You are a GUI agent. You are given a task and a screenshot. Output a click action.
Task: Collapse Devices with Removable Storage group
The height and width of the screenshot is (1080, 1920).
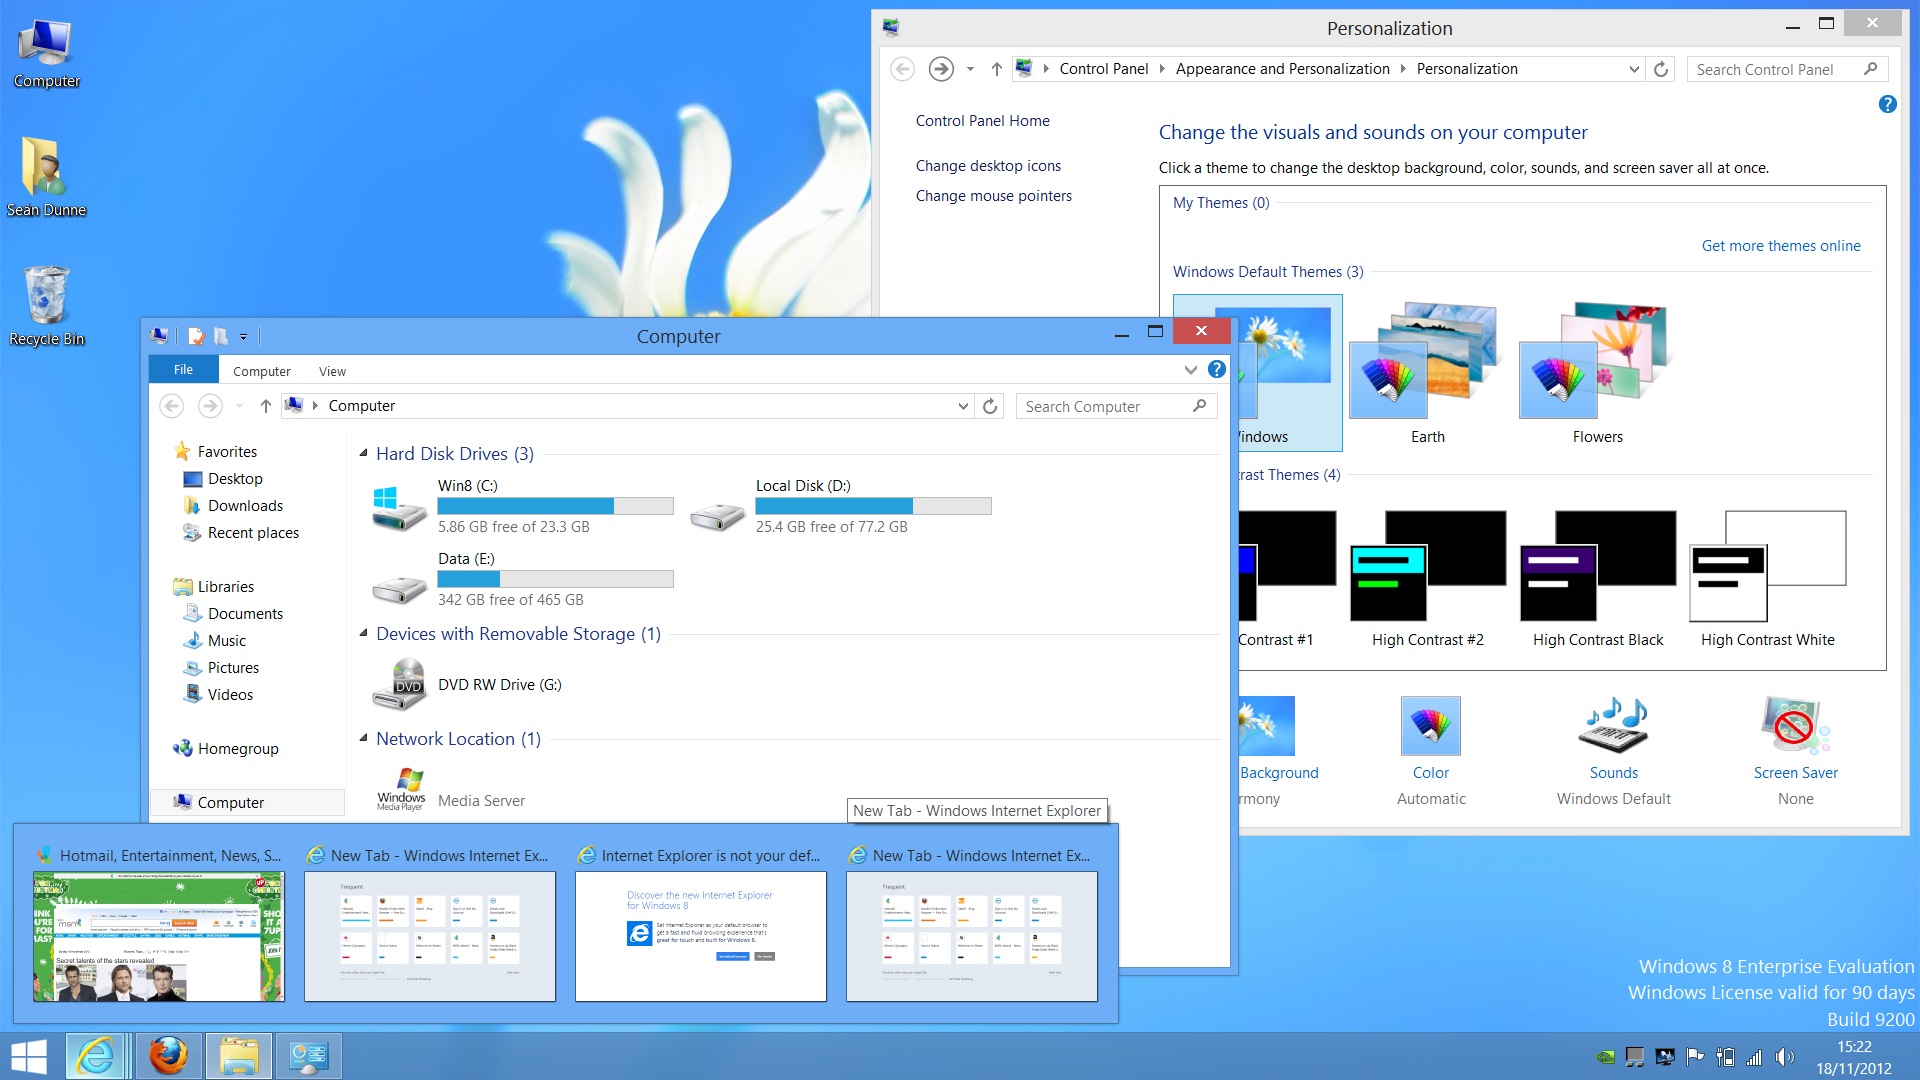pyautogui.click(x=364, y=633)
